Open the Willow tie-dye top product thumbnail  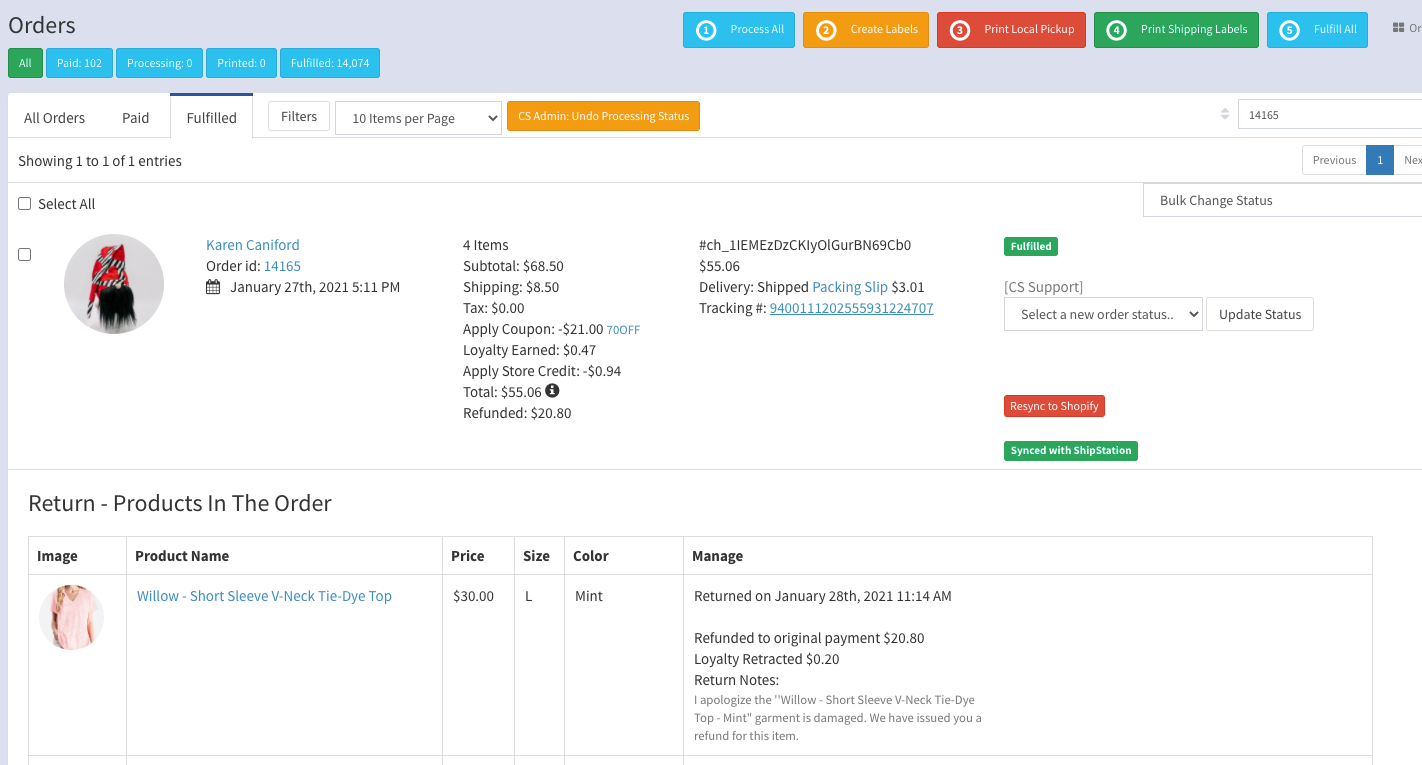(x=72, y=617)
